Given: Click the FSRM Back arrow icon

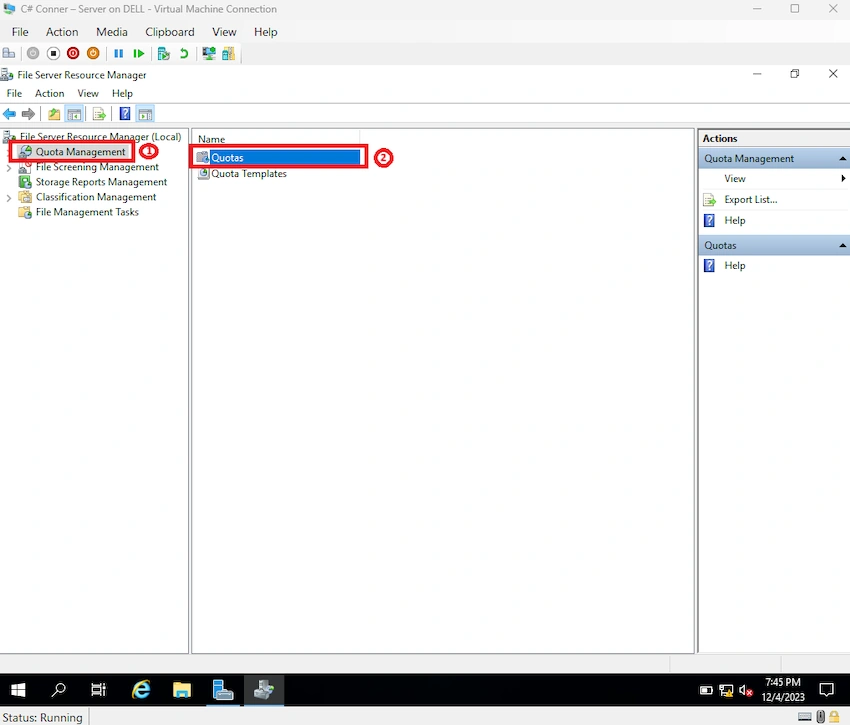Looking at the screenshot, I should [x=9, y=114].
